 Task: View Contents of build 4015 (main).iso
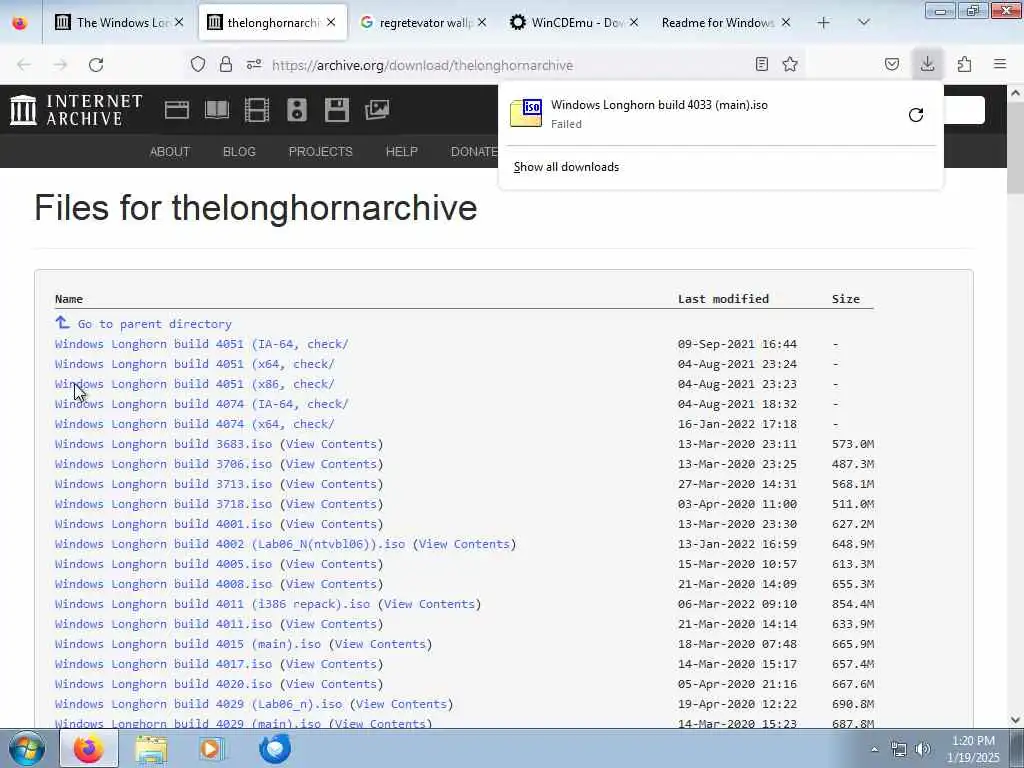pos(380,644)
